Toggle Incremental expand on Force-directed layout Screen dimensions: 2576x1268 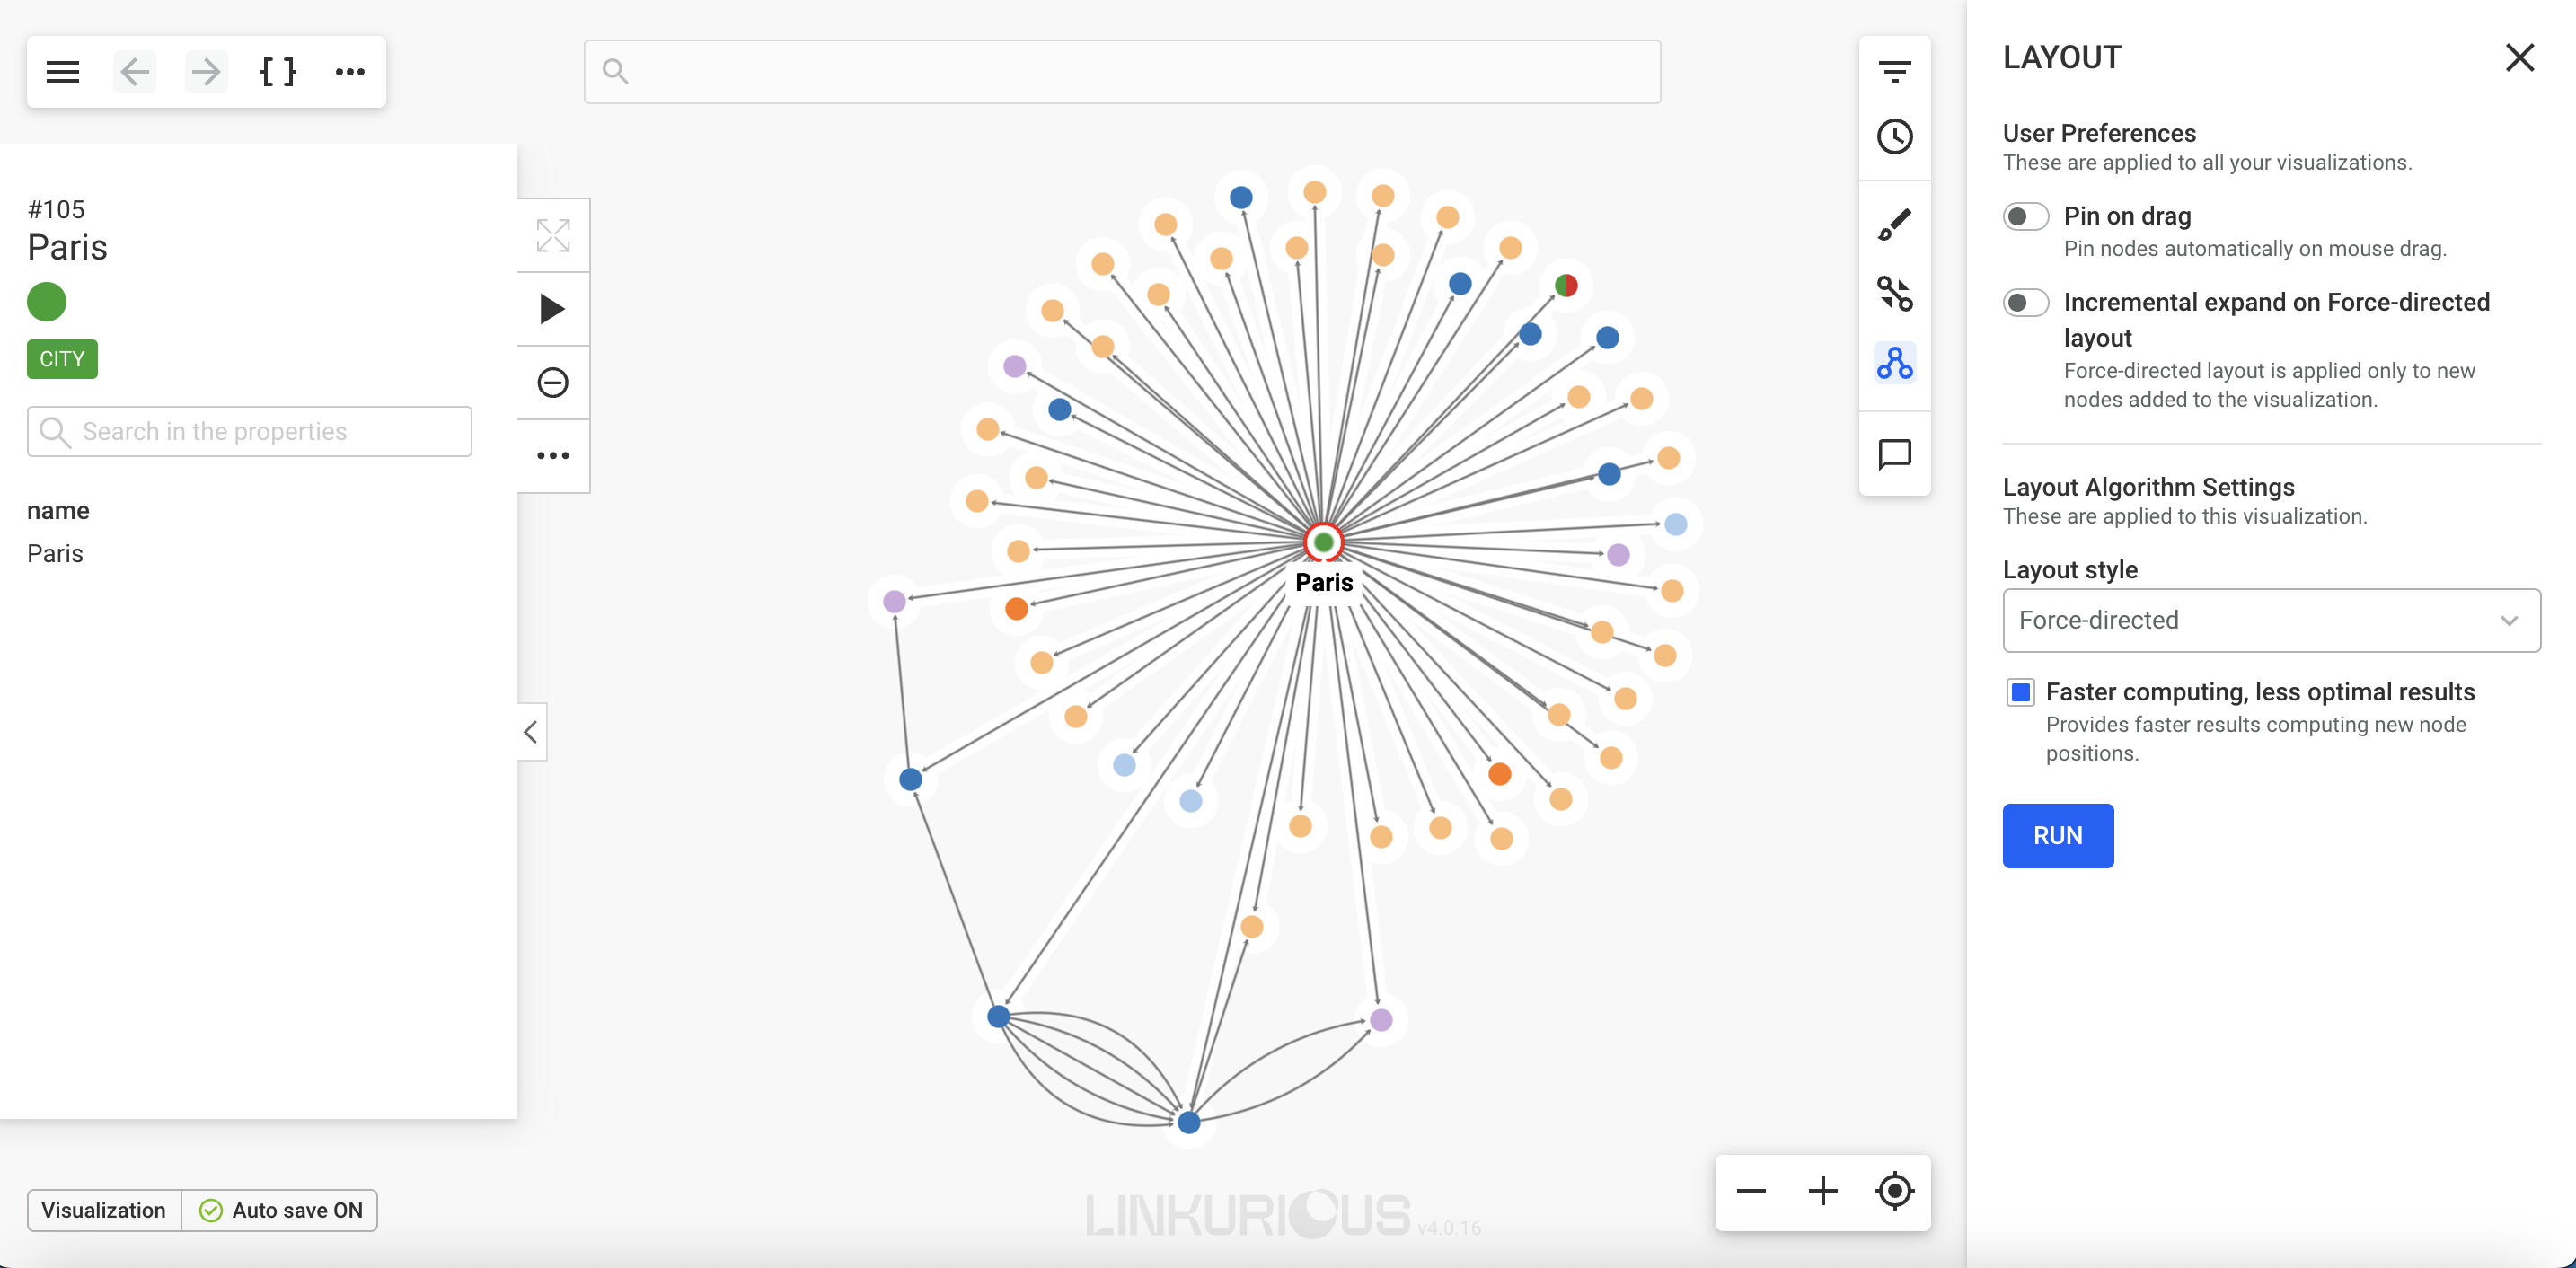2025,303
